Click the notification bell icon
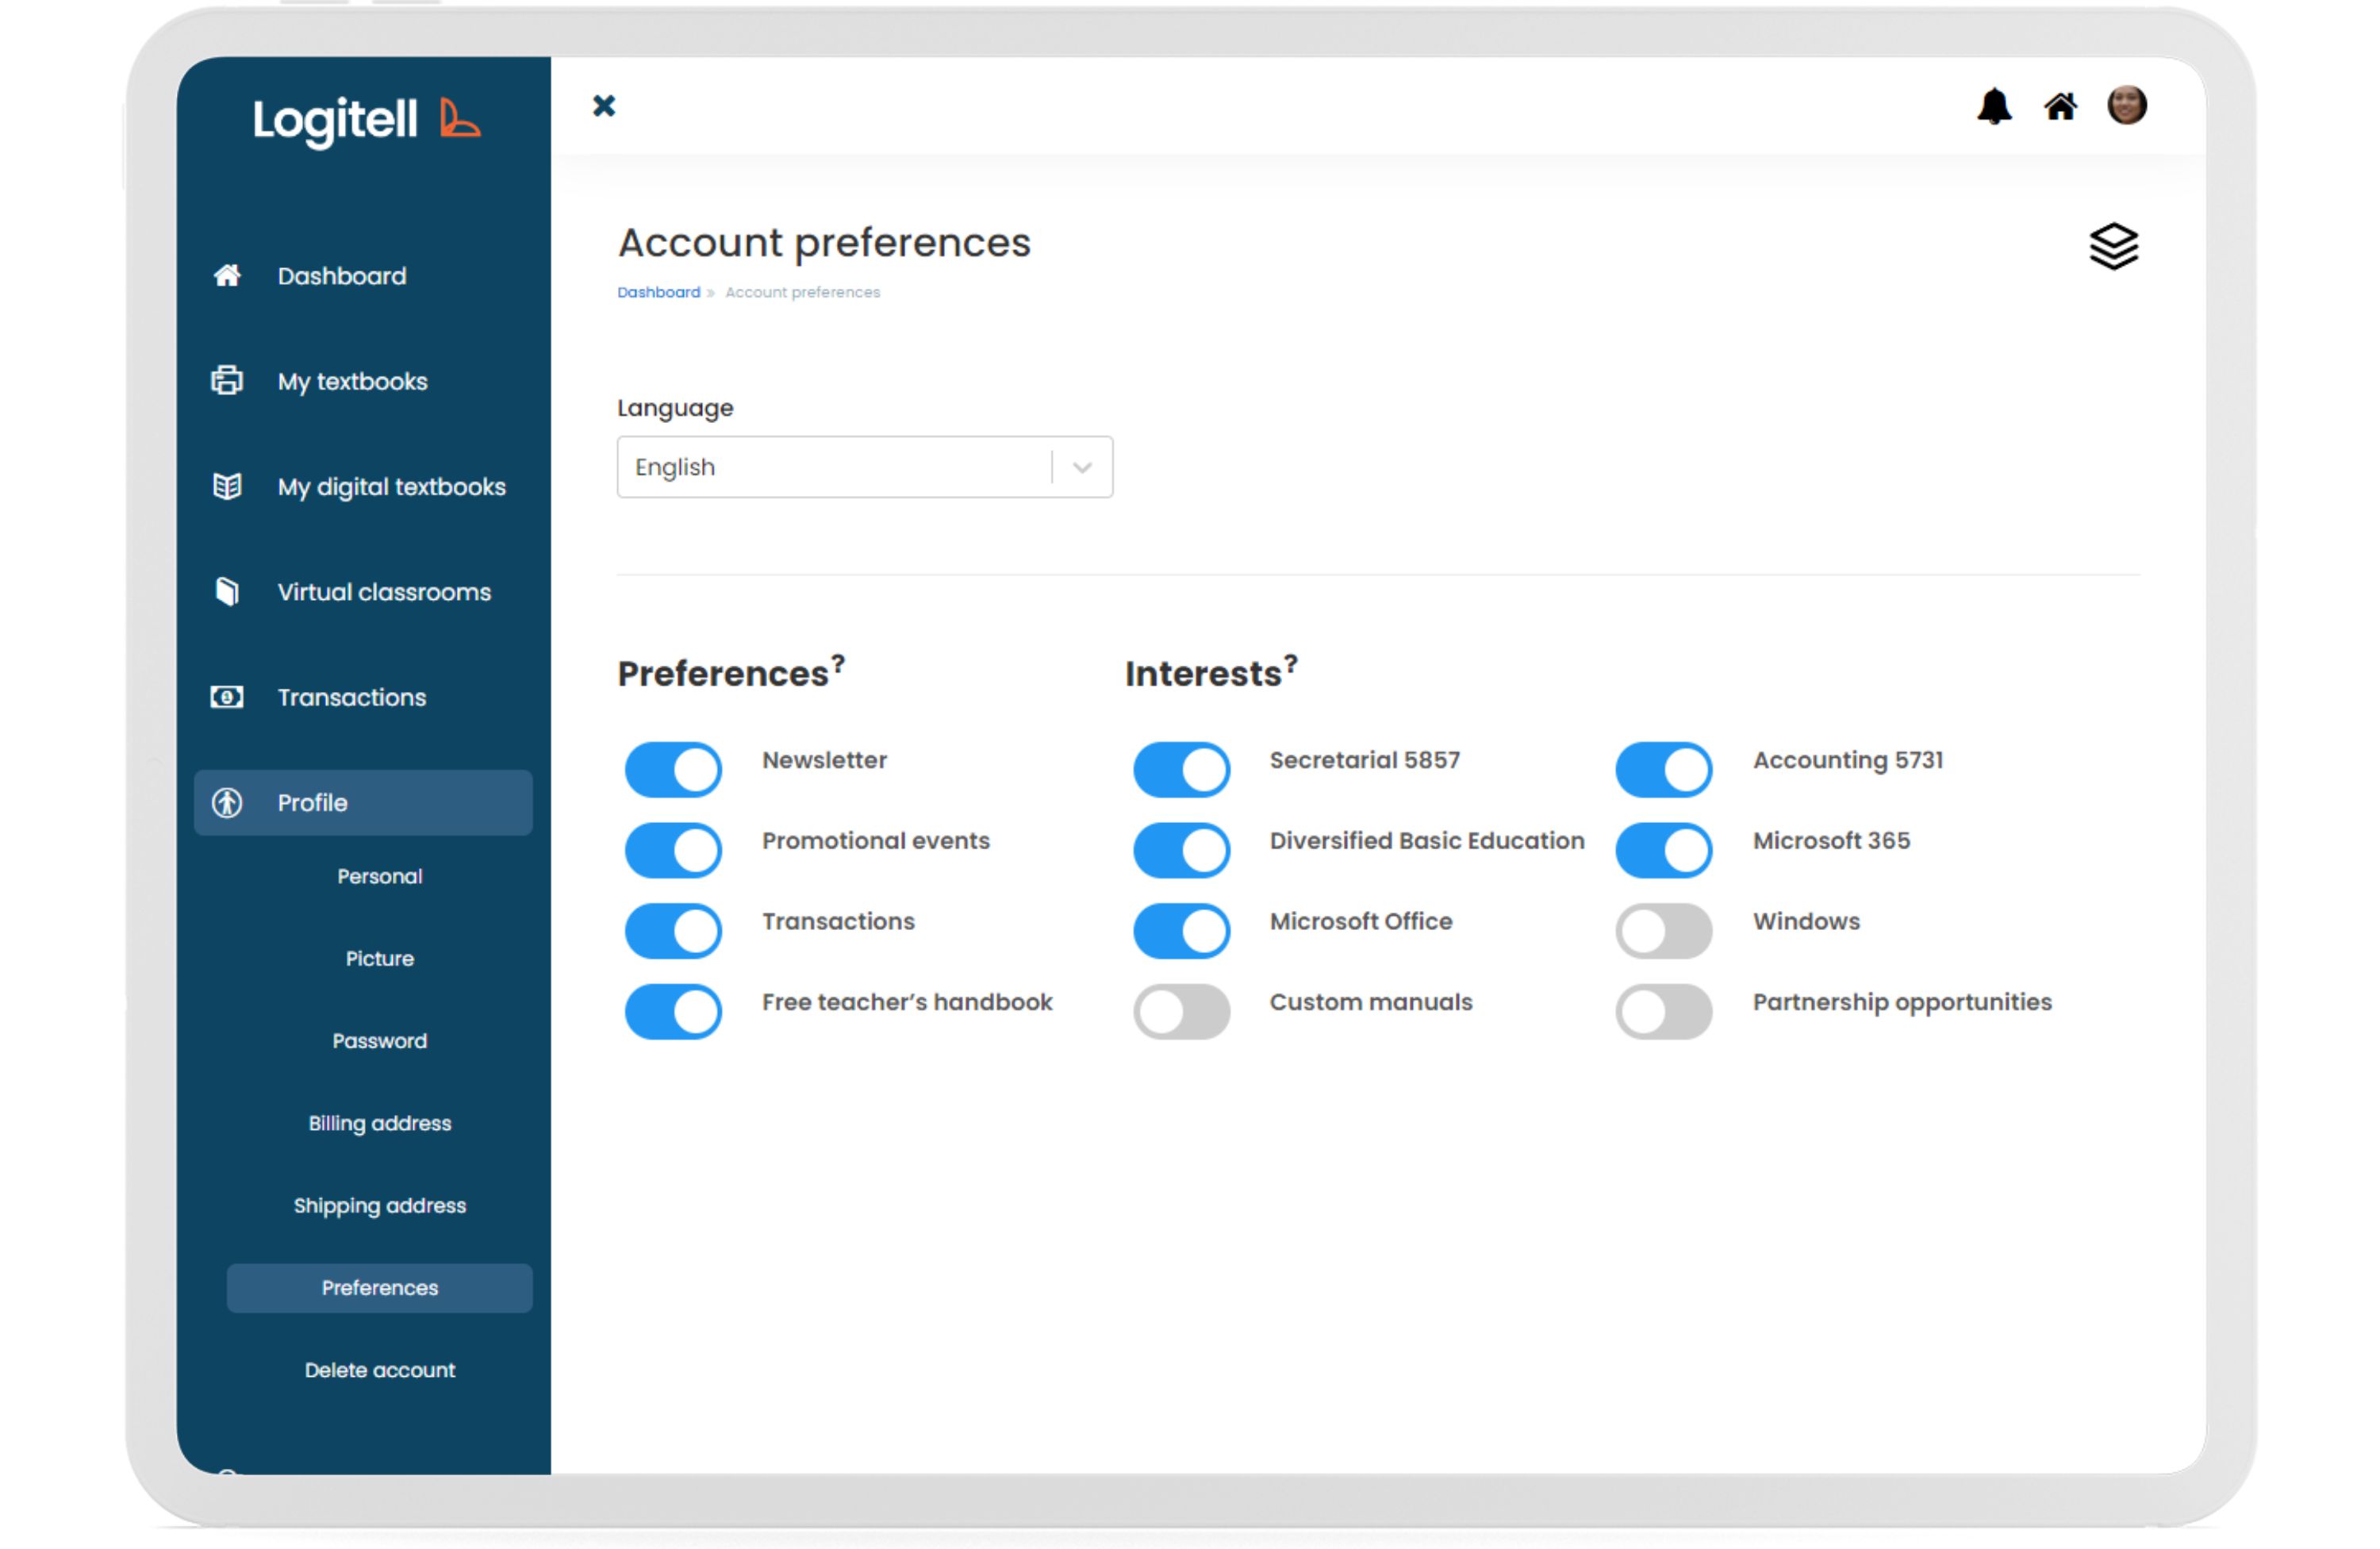2380x1549 pixels. (1996, 107)
